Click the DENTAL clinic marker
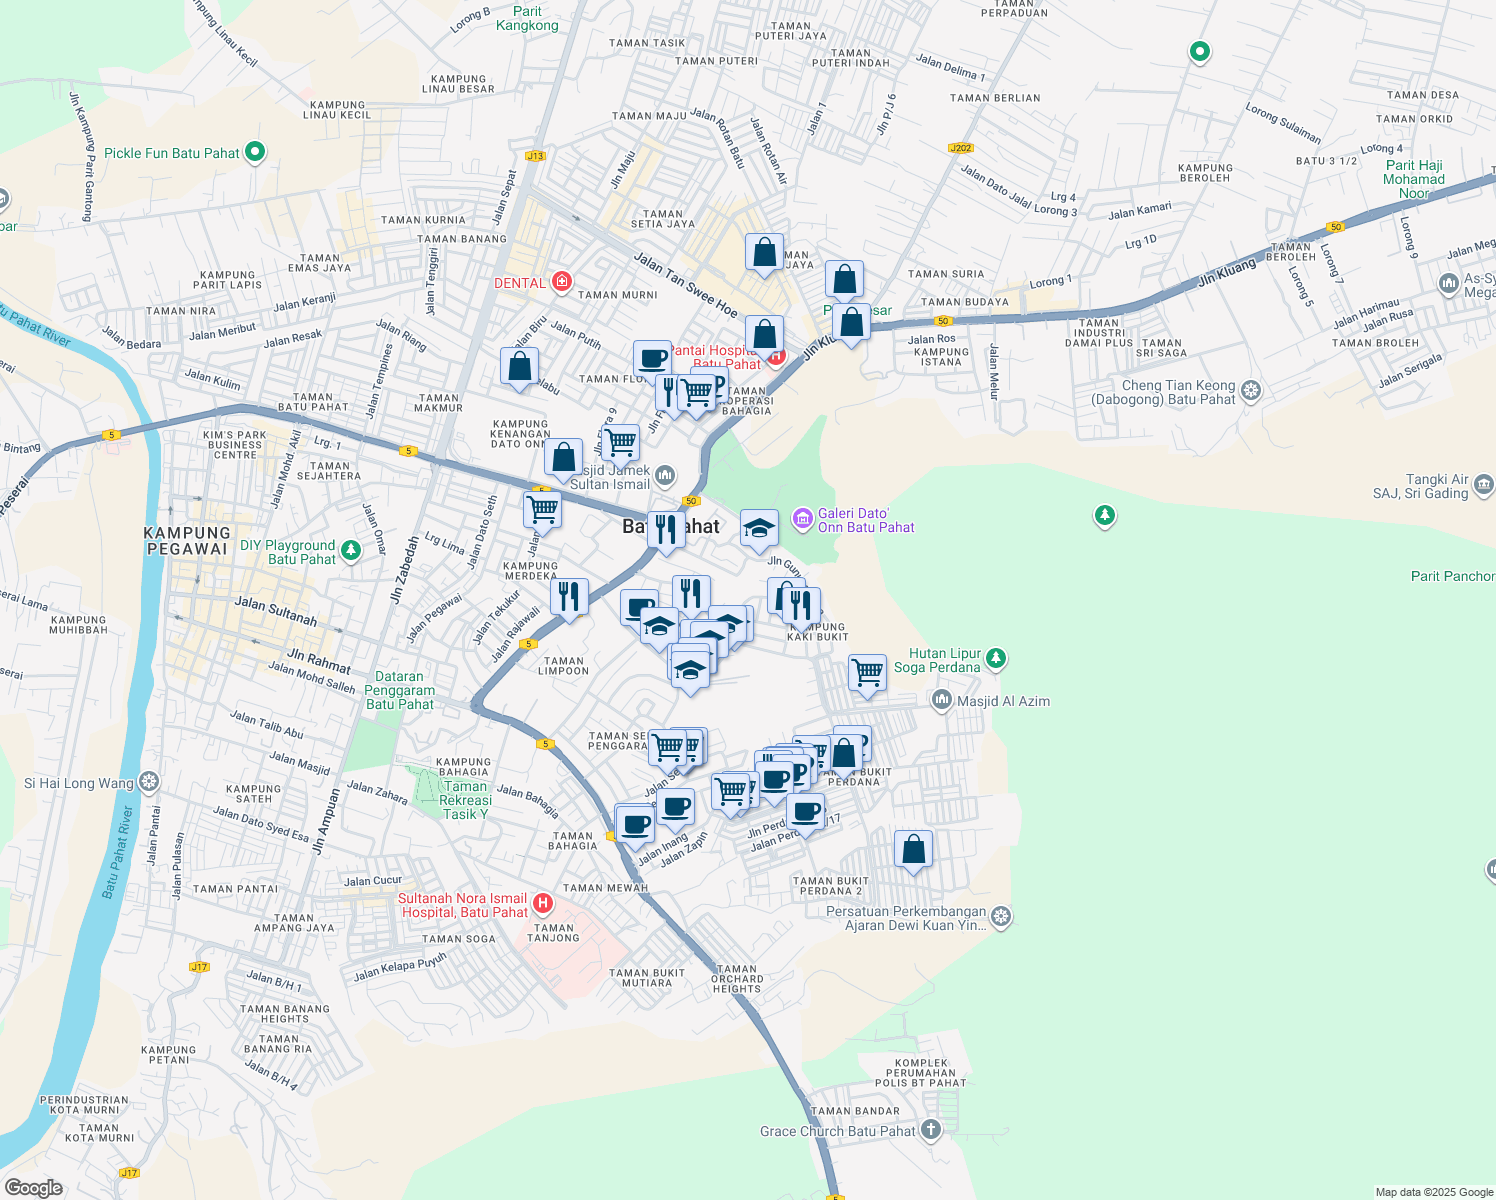This screenshot has height=1200, width=1496. point(561,282)
